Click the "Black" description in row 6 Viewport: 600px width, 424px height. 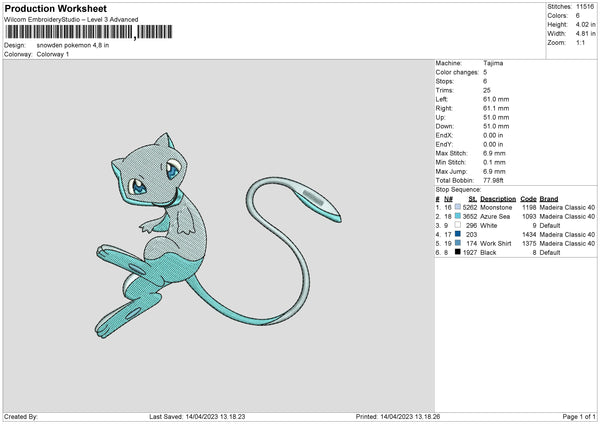click(488, 253)
